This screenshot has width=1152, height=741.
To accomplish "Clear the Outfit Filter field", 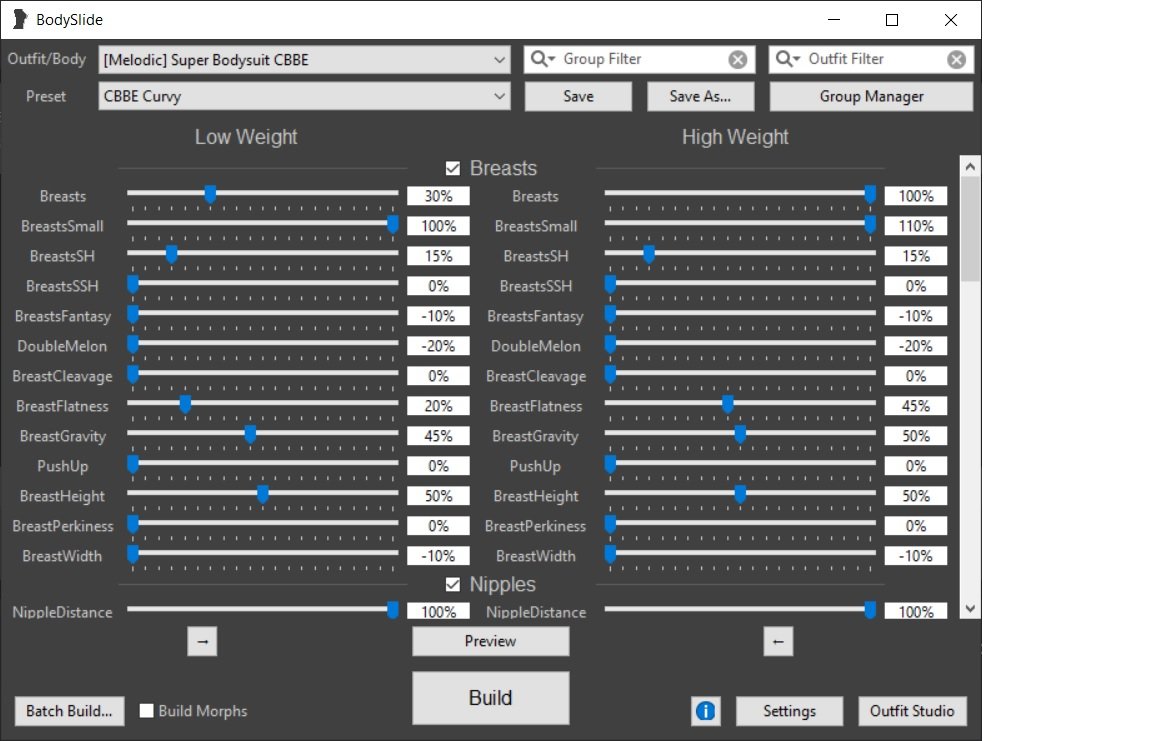I will (x=956, y=60).
